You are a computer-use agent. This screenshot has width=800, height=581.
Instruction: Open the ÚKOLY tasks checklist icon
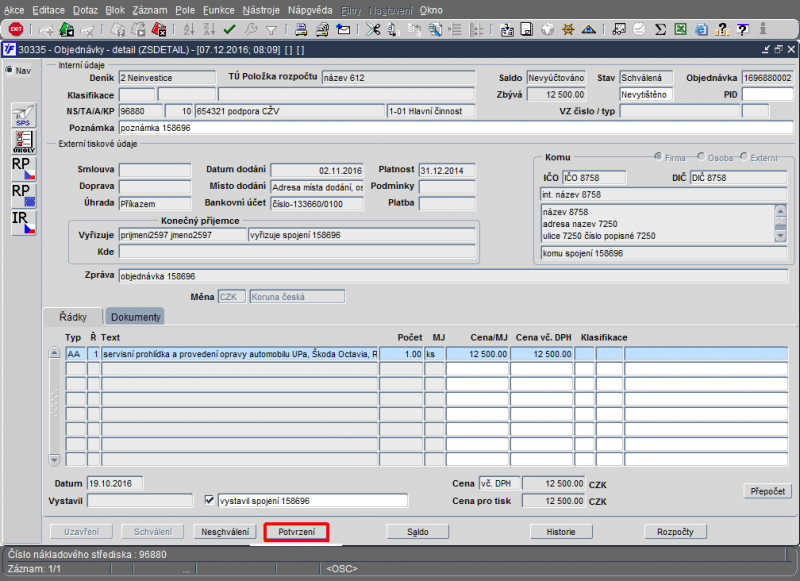(23, 141)
